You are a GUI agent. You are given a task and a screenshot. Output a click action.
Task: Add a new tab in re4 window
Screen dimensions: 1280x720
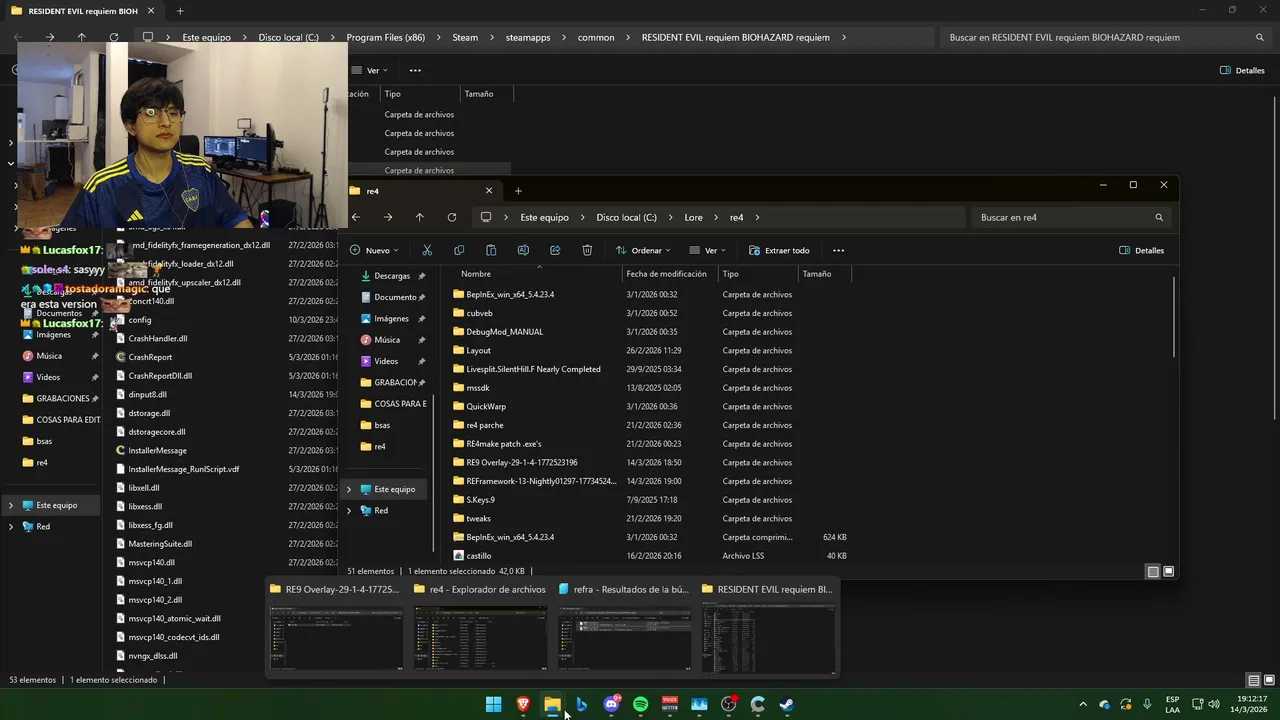518,190
